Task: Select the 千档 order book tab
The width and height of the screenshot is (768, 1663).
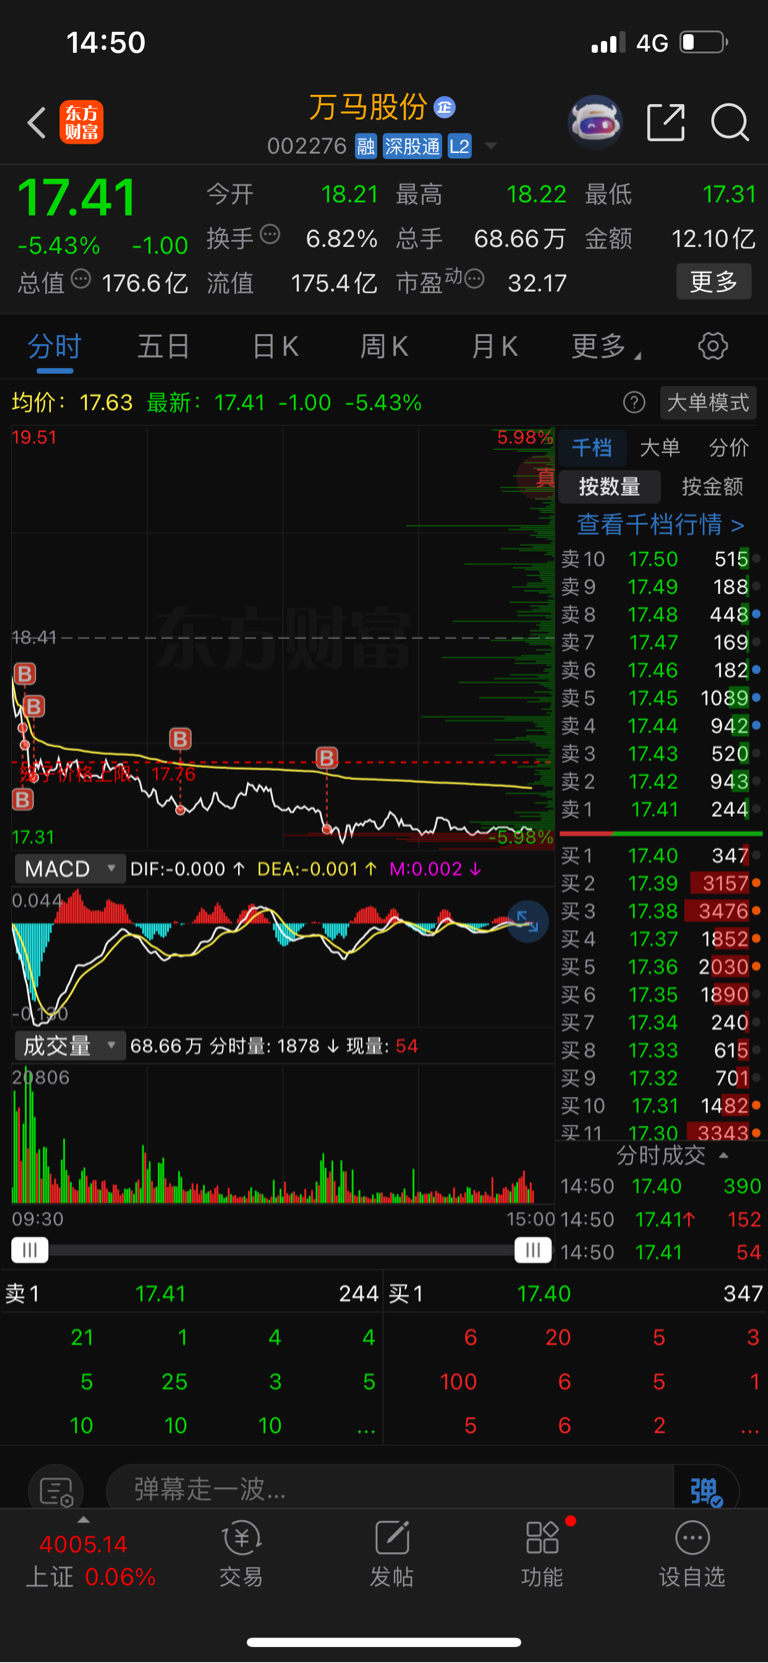Action: pyautogui.click(x=592, y=448)
